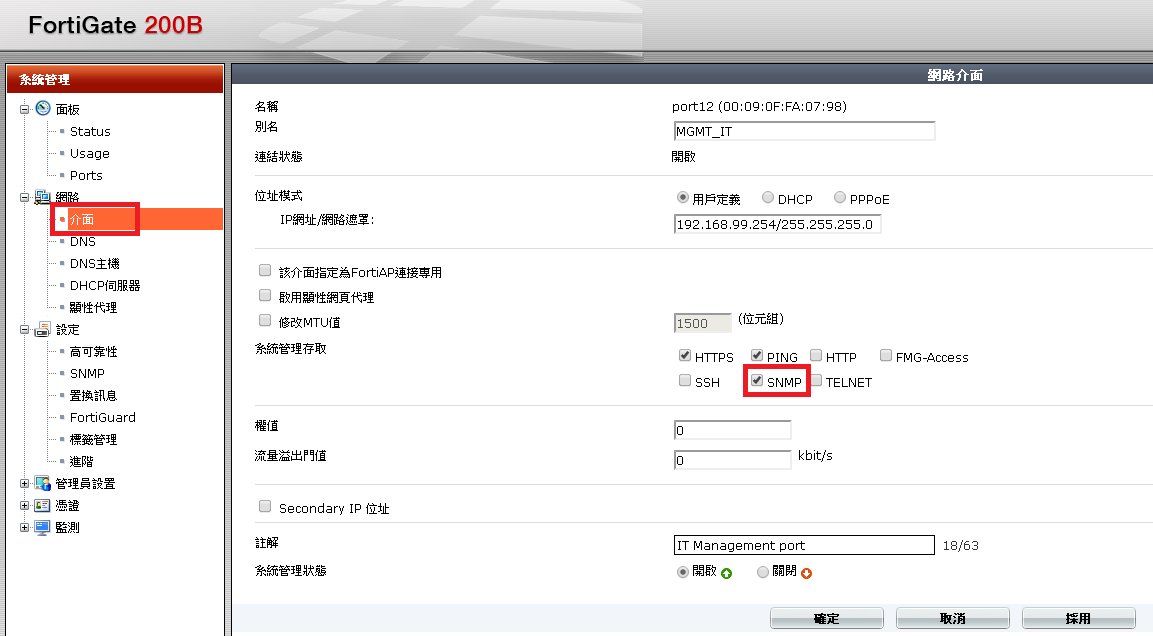
Task: Select PPPoE addressing mode
Action: tap(840, 197)
